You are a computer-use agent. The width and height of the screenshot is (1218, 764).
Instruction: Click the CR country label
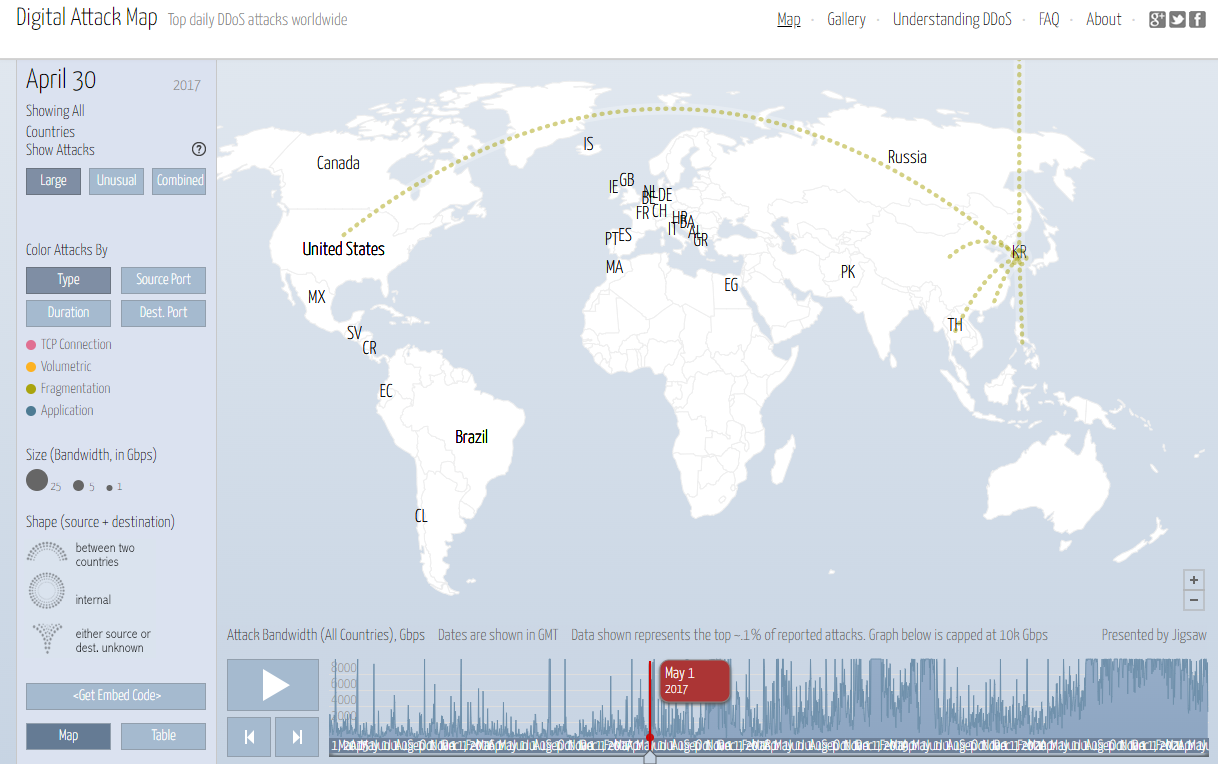click(x=370, y=348)
